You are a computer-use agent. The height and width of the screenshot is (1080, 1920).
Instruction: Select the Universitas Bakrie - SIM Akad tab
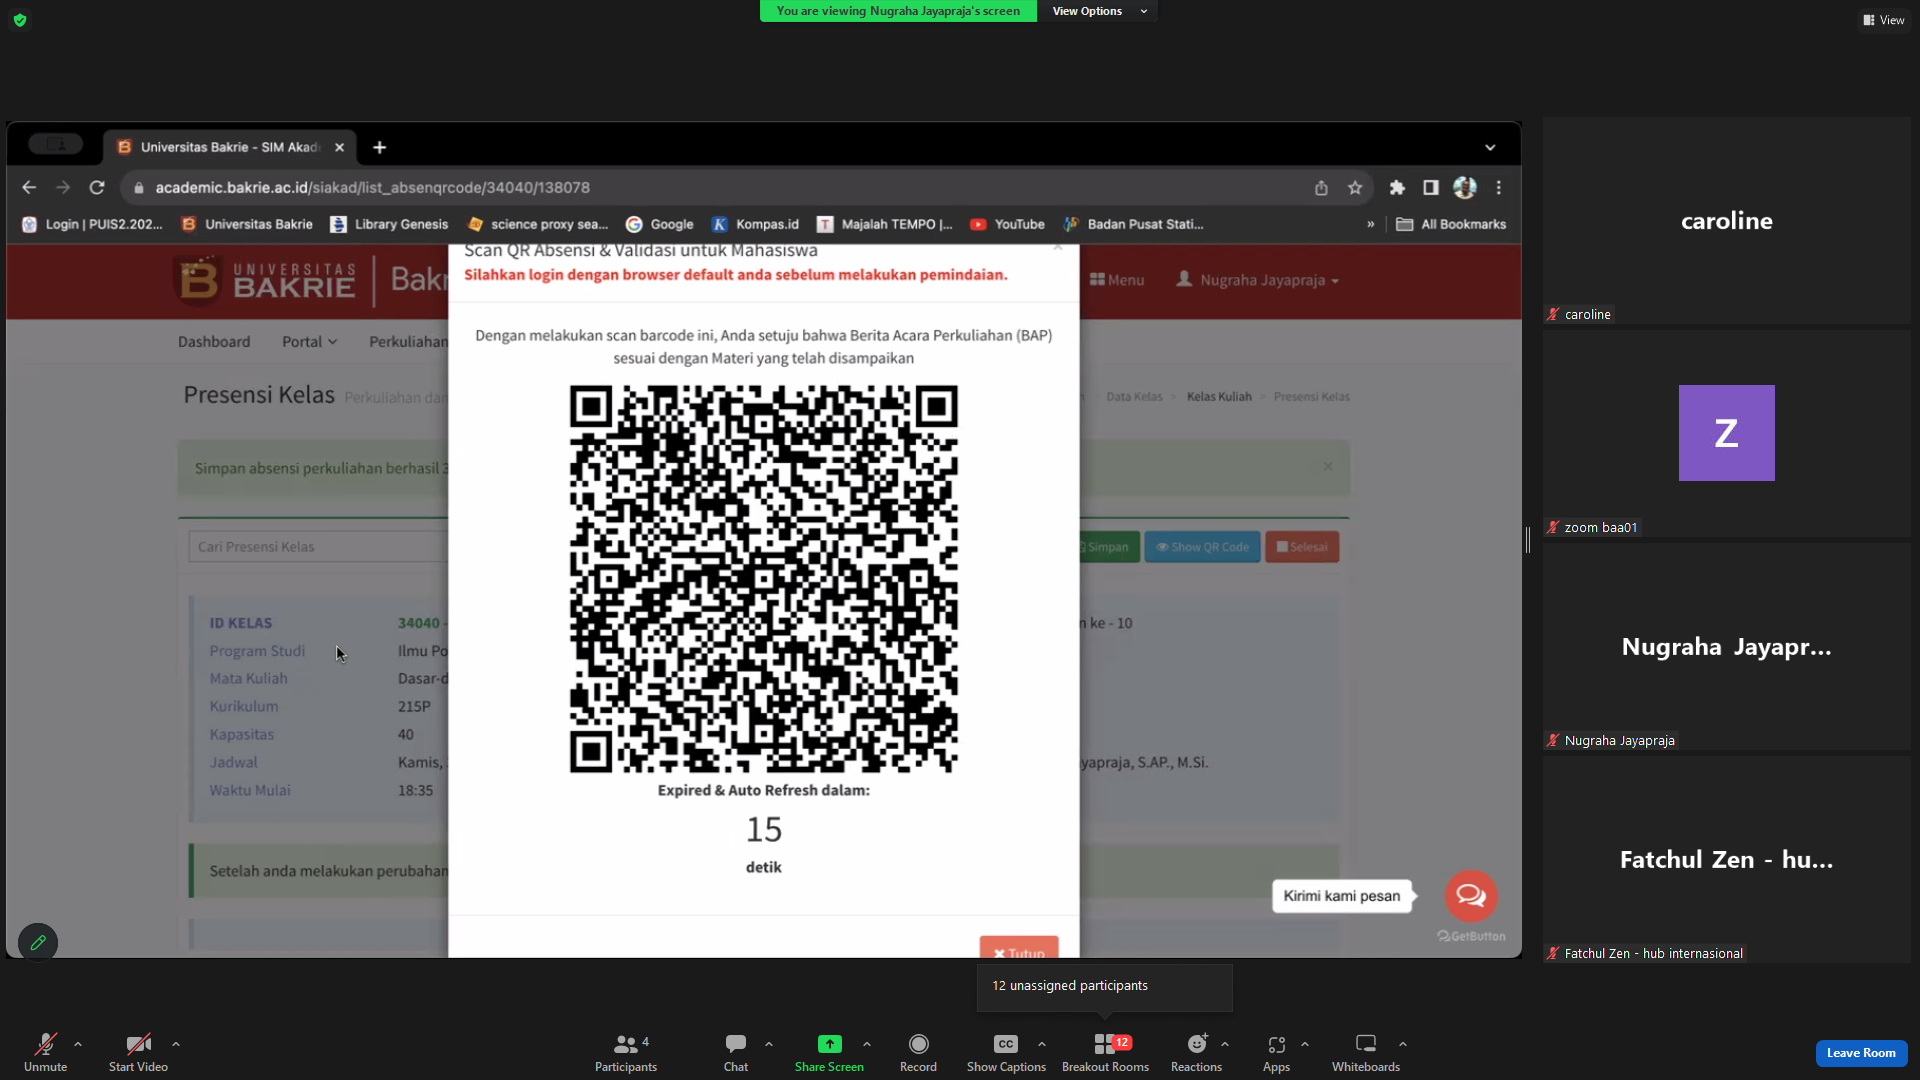click(230, 147)
